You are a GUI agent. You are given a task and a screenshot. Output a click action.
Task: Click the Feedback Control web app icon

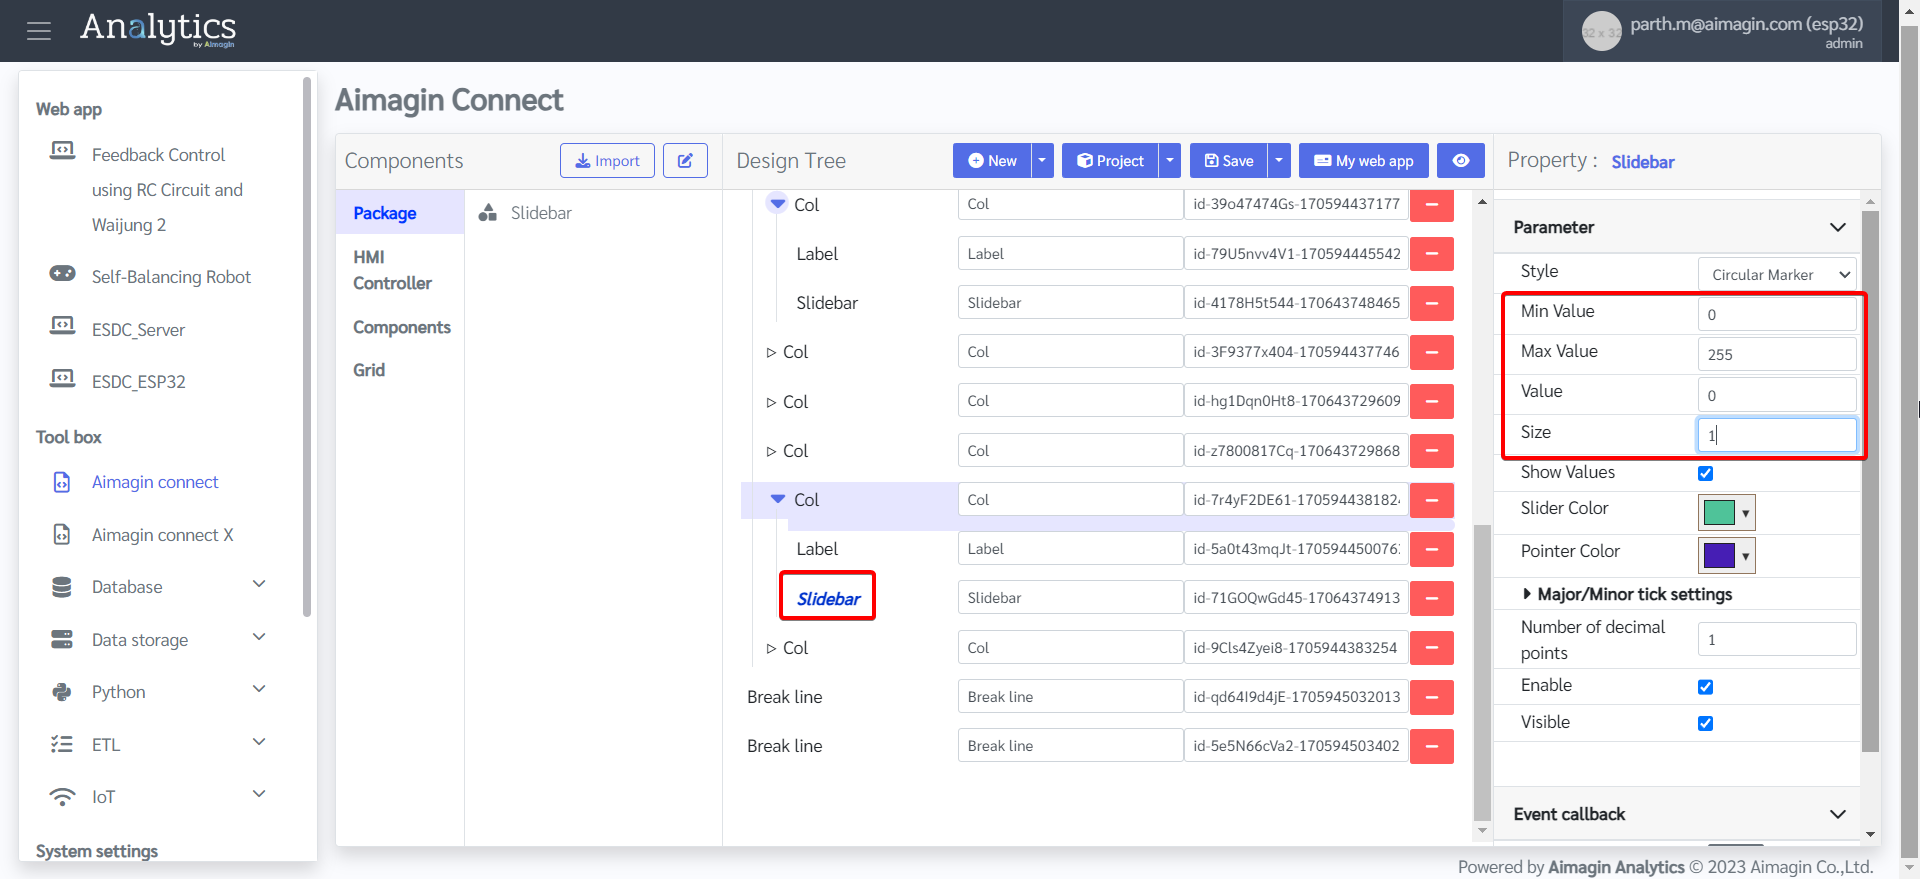[62, 151]
